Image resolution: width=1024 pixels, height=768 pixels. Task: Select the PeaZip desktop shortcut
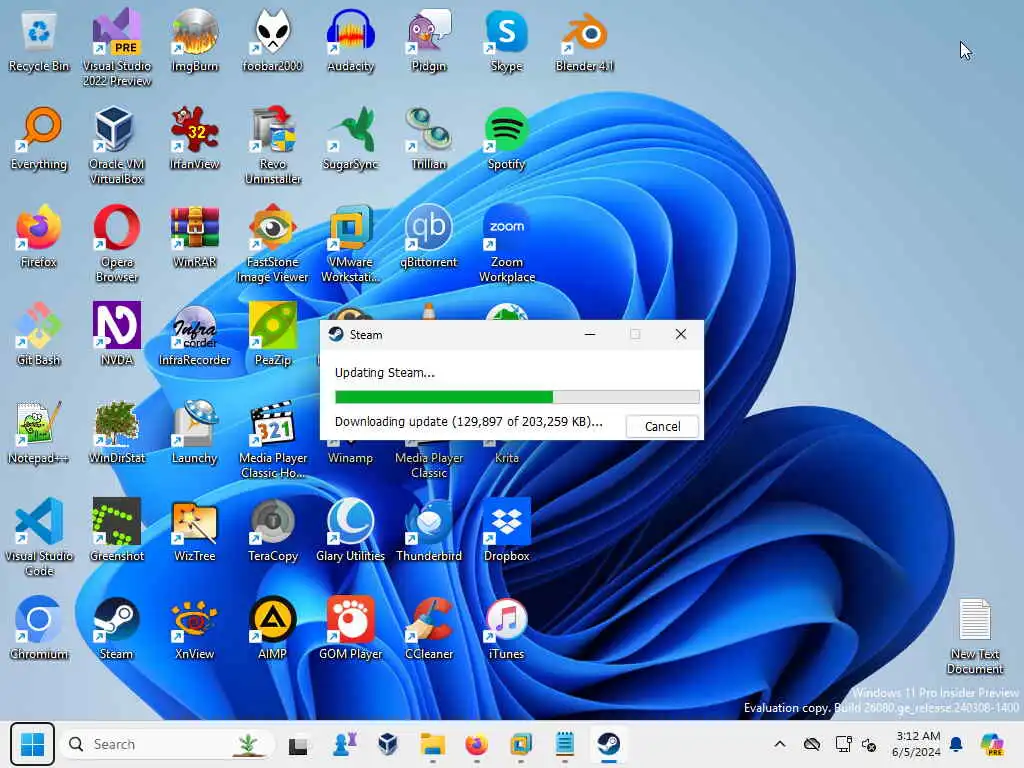(x=272, y=334)
